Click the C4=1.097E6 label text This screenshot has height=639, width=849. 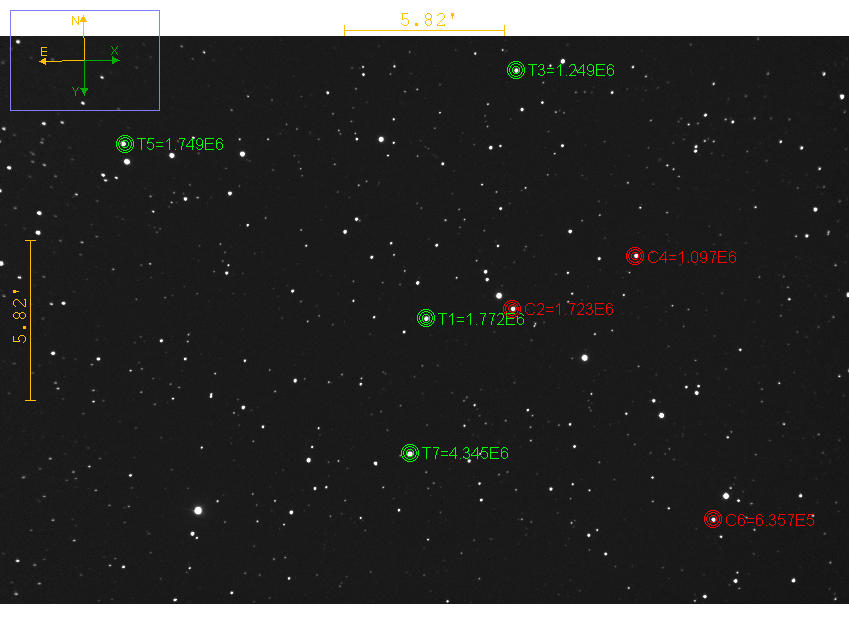point(691,258)
